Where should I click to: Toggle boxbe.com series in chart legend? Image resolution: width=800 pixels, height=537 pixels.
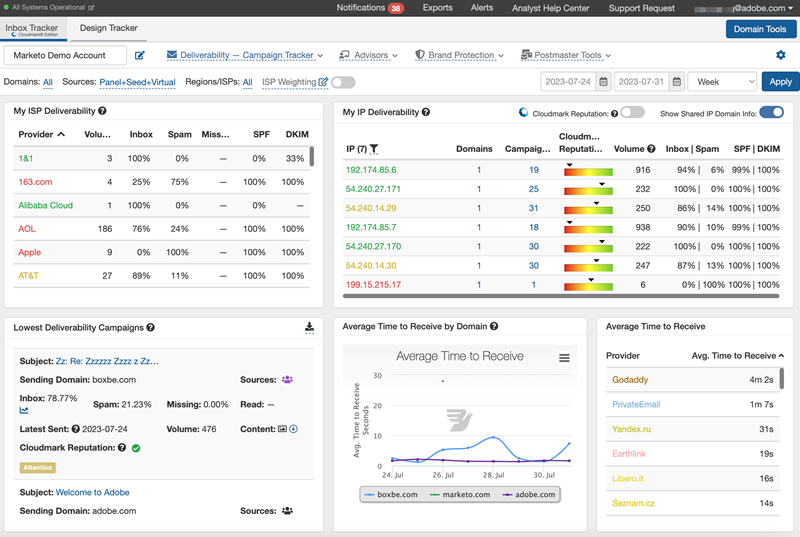[391, 494]
